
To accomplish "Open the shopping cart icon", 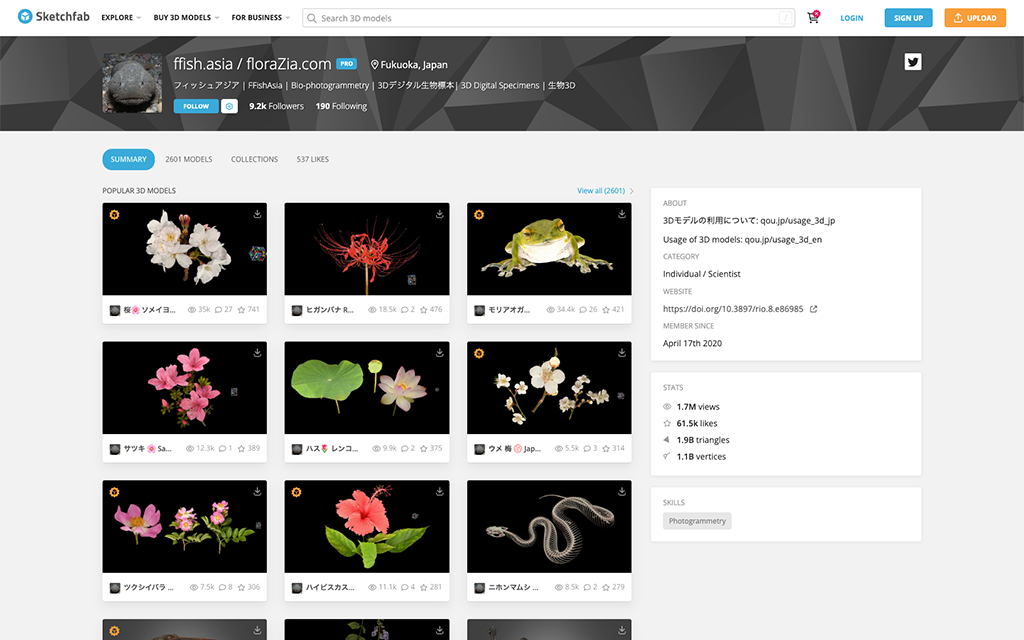I will [812, 18].
